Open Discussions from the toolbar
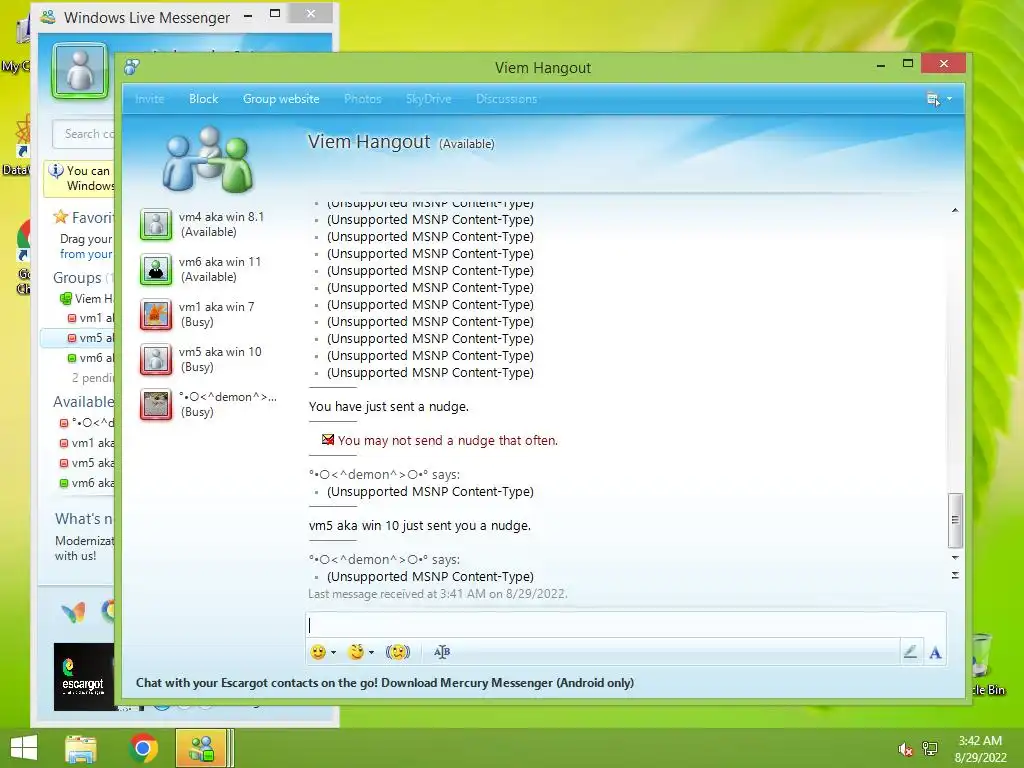This screenshot has width=1024, height=768. (x=506, y=99)
